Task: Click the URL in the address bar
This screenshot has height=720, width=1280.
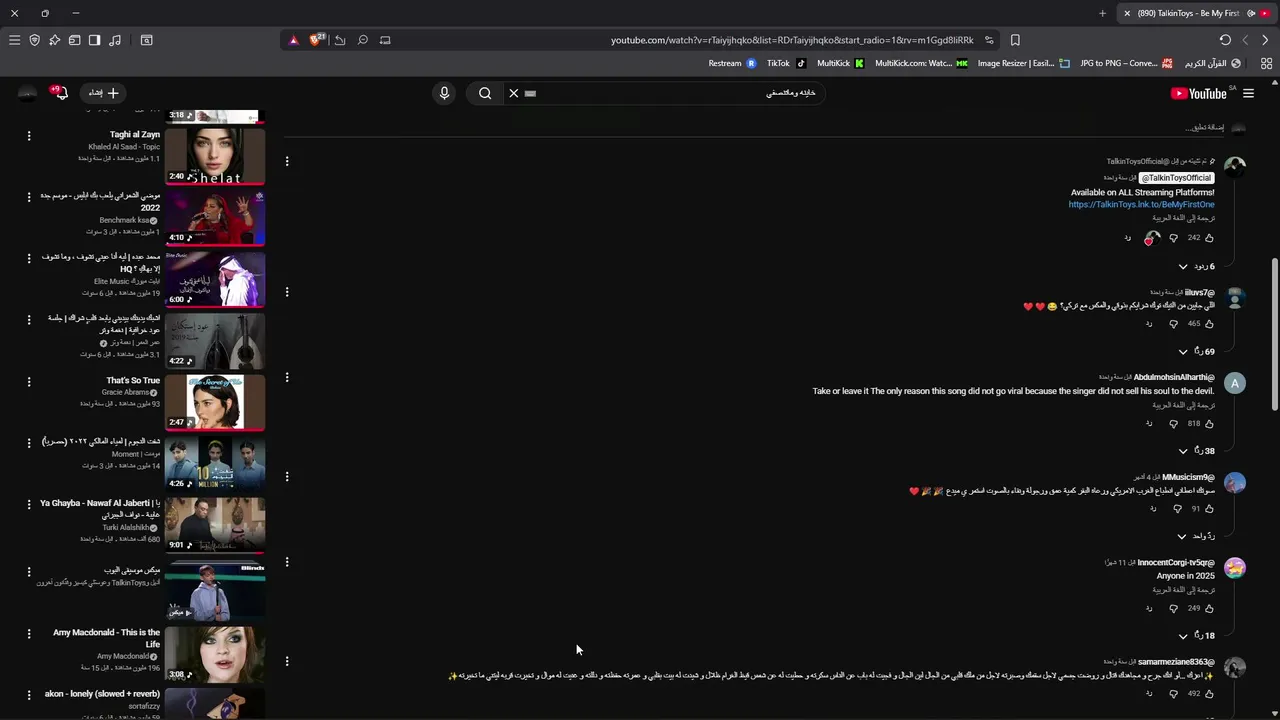Action: pos(792,40)
